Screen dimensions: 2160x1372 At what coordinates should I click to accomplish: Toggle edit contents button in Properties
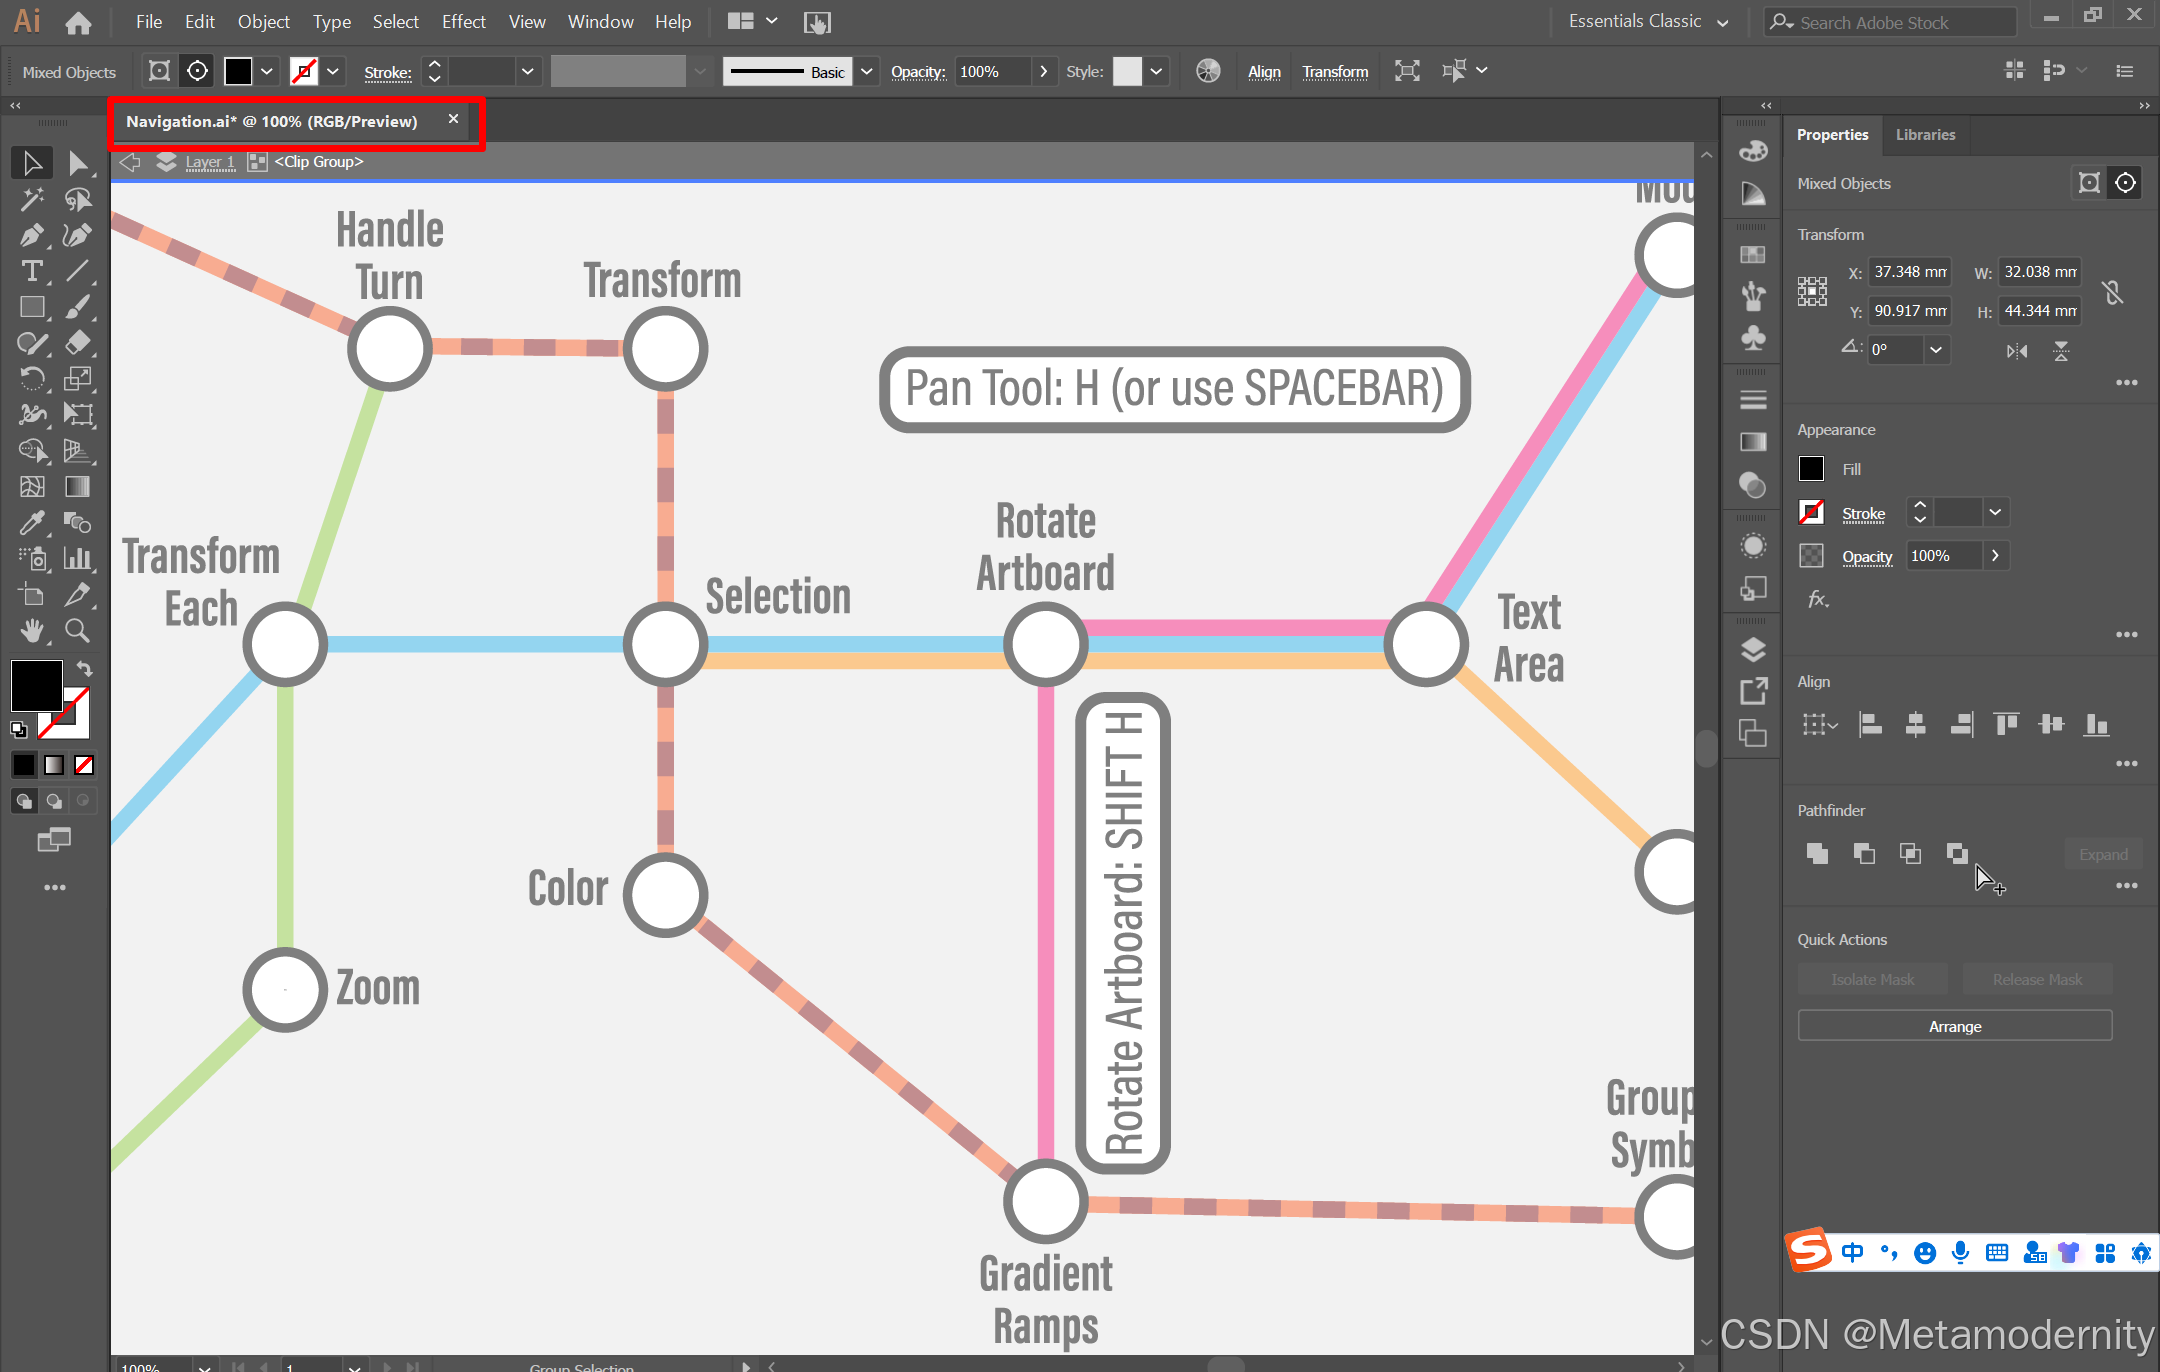click(2125, 183)
